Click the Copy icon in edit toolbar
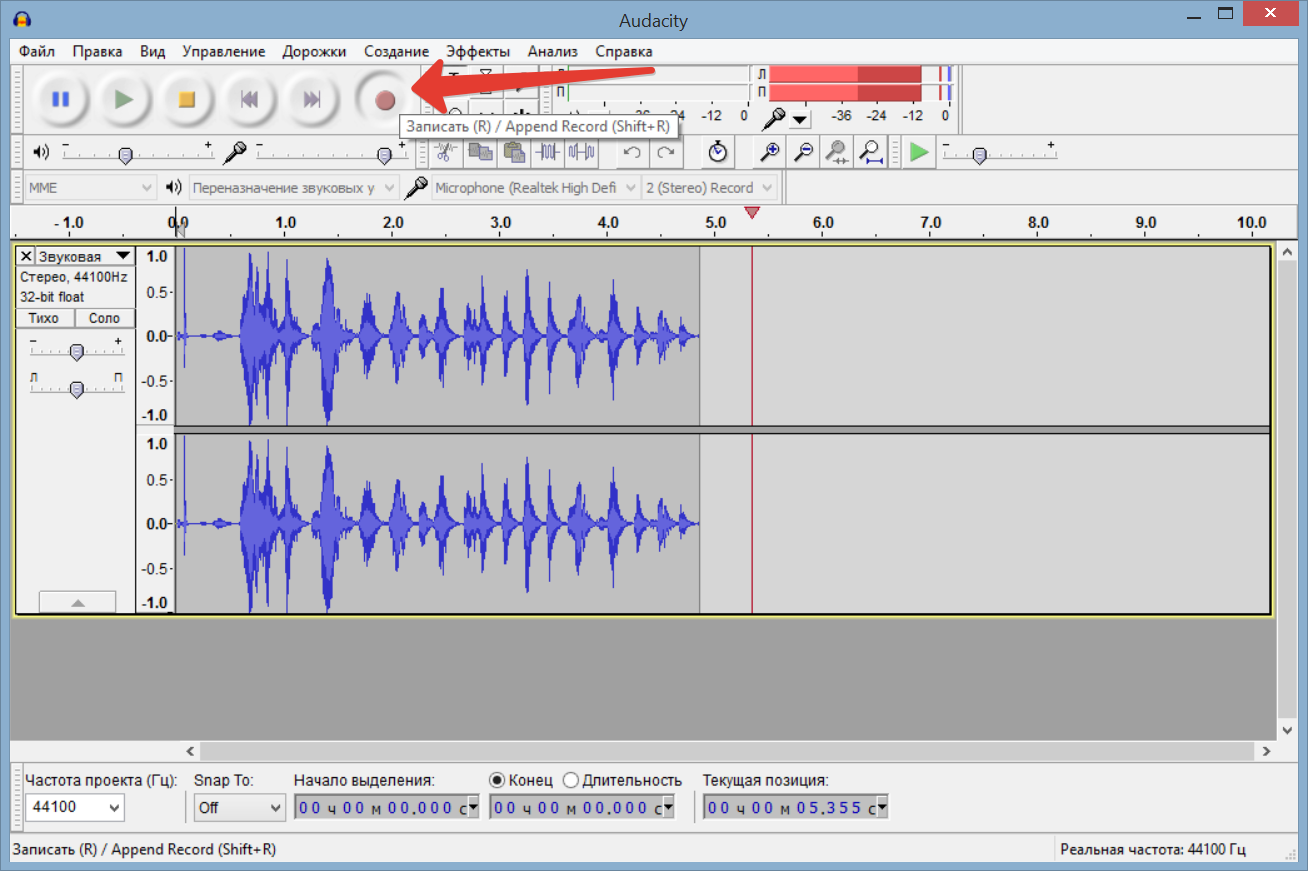Image resolution: width=1308 pixels, height=871 pixels. (x=480, y=152)
